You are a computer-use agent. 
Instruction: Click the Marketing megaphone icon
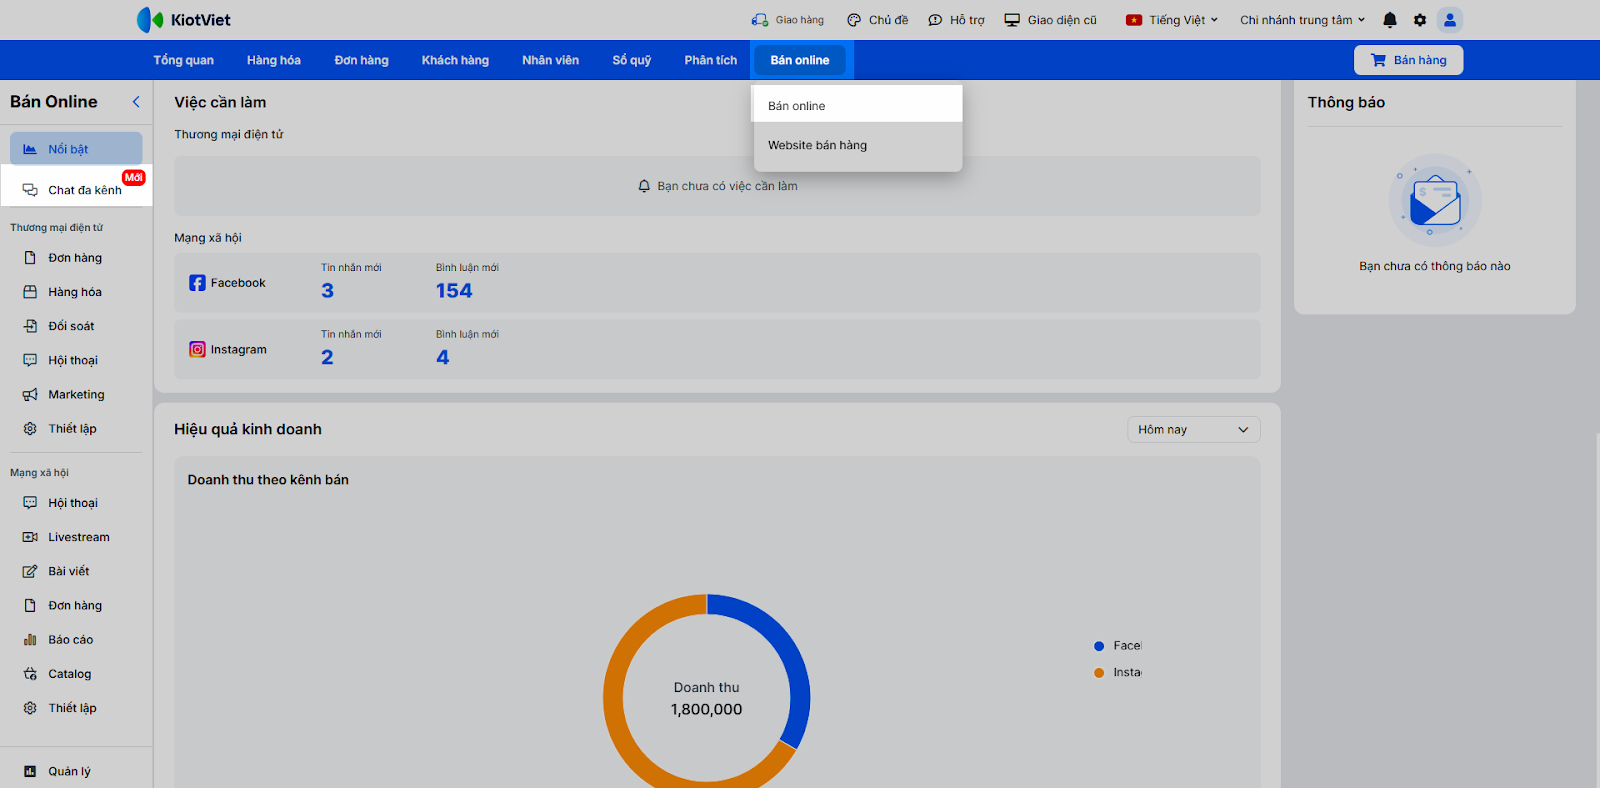(30, 395)
